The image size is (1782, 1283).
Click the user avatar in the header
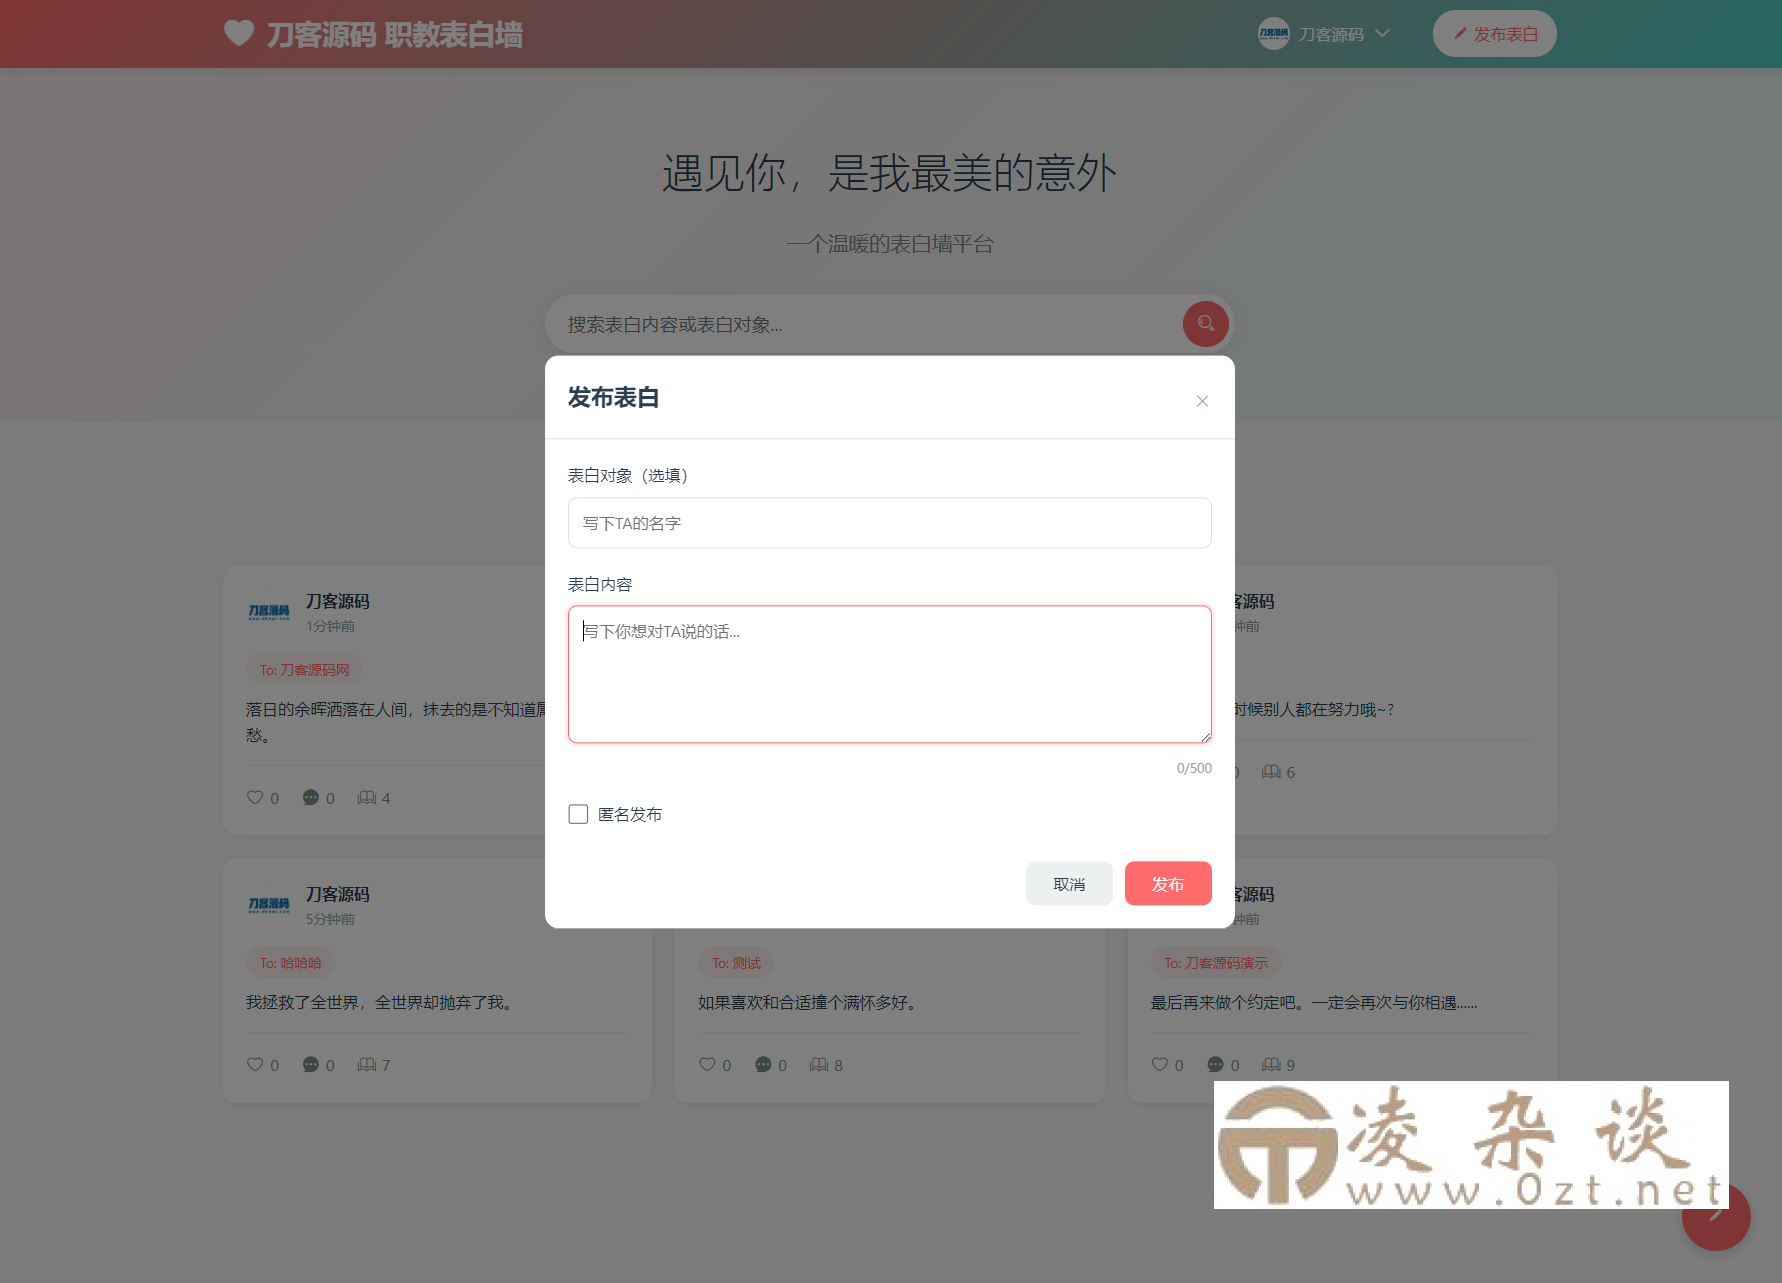coord(1273,34)
